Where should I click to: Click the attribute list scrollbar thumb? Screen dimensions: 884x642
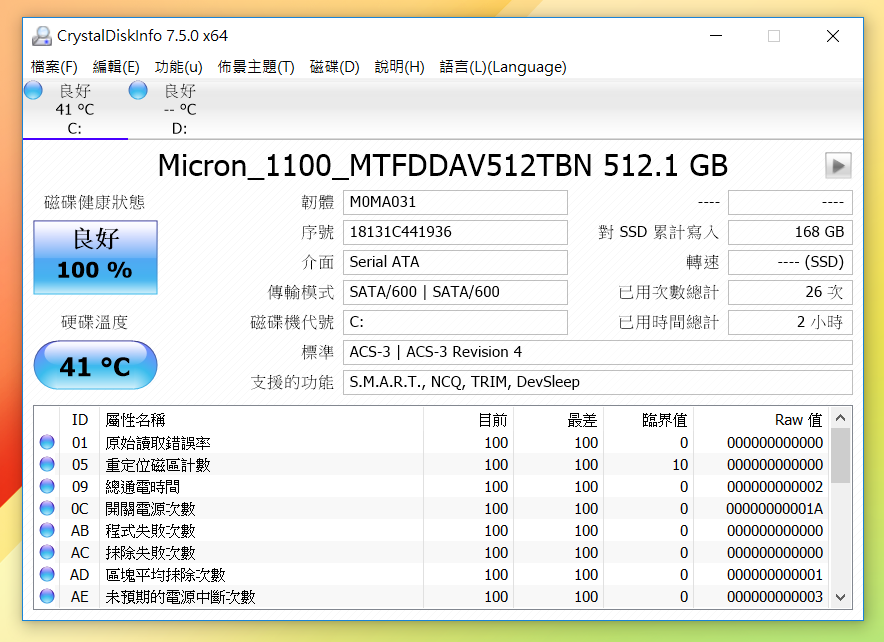click(840, 455)
